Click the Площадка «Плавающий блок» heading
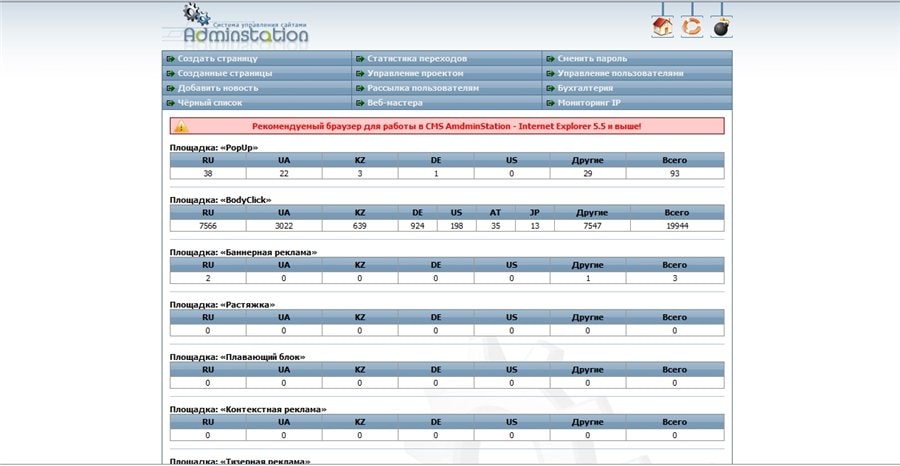This screenshot has width=900, height=466. [237, 357]
